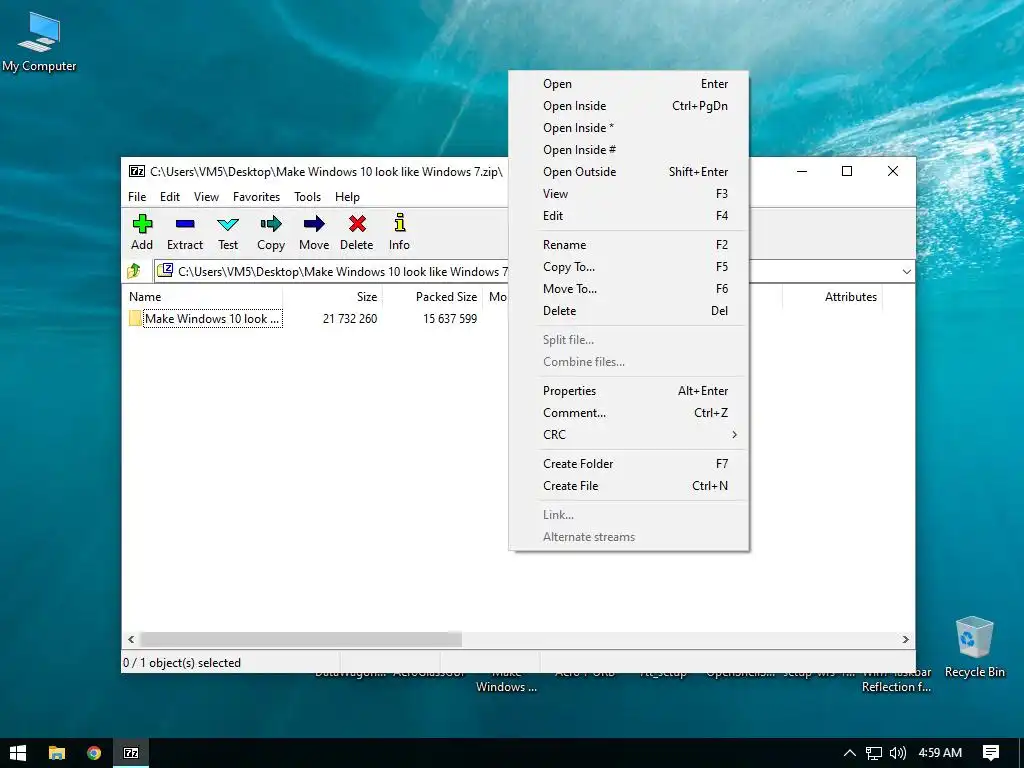Open the View menu in the menu bar

206,197
